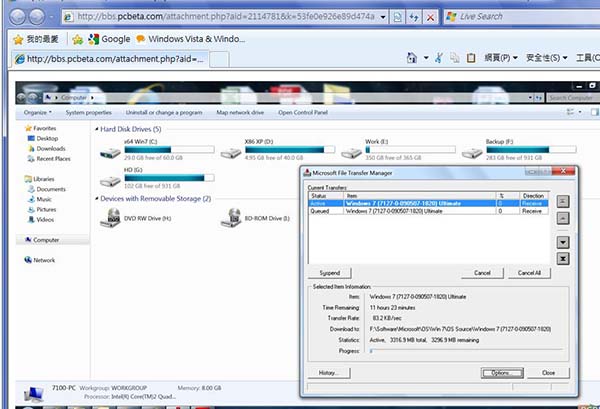Open the Pictures library

point(42,210)
